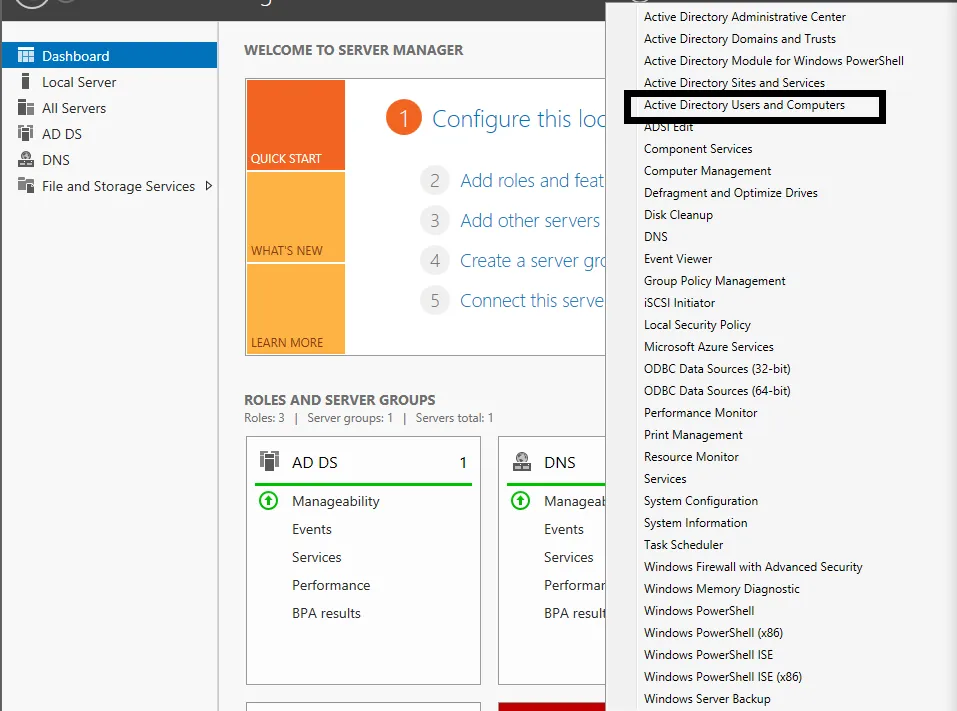Image resolution: width=957 pixels, height=711 pixels.
Task: Click the AD DS icon in sidebar
Action: point(26,133)
